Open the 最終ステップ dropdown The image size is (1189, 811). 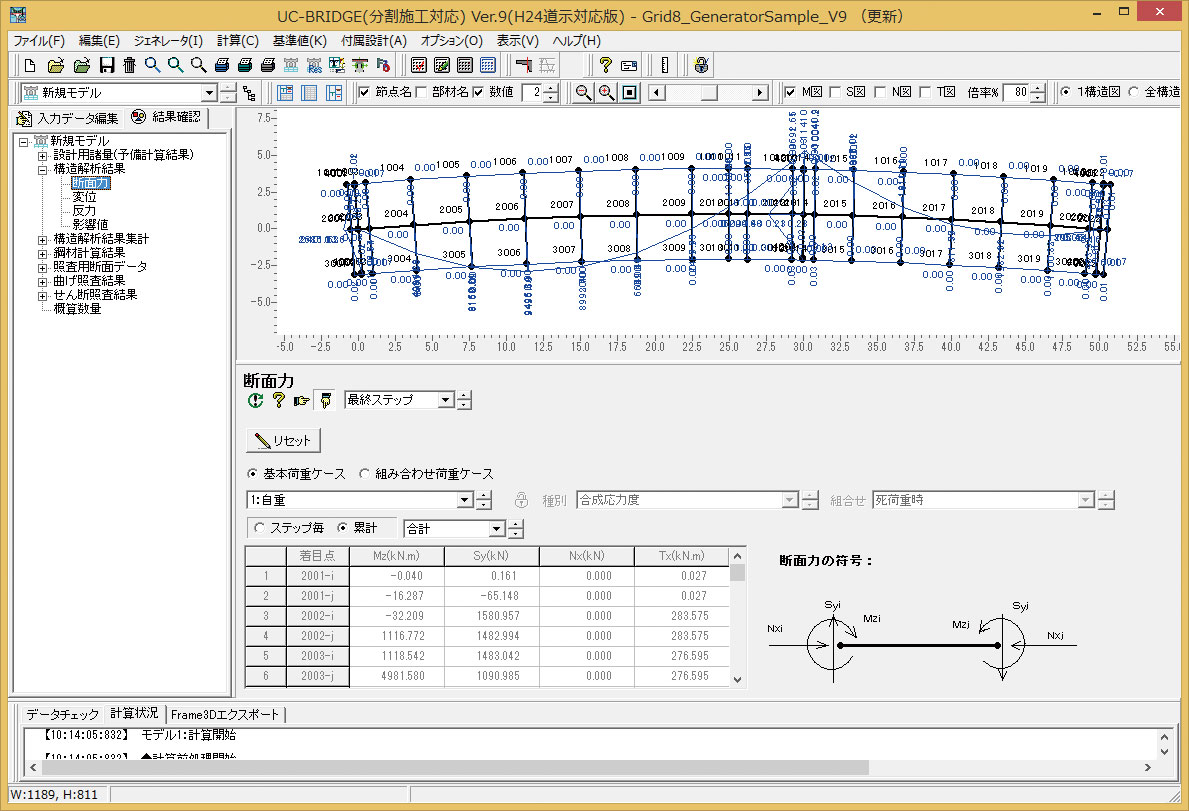click(445, 400)
